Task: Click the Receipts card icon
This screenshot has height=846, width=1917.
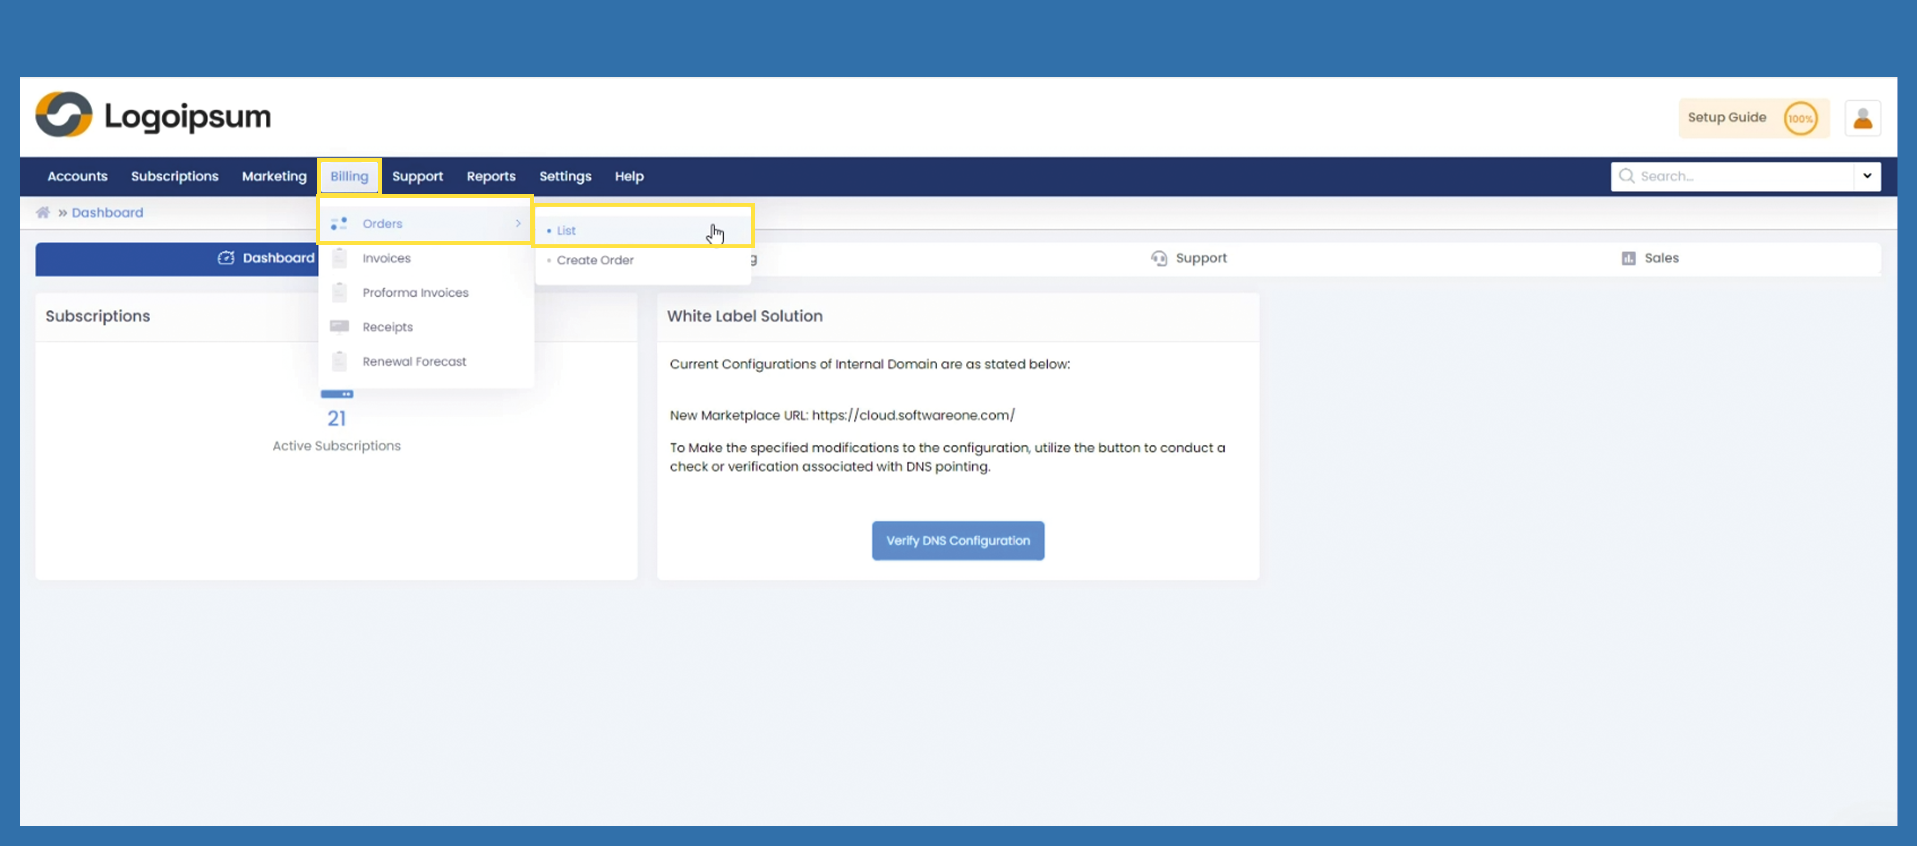Action: [x=340, y=327]
